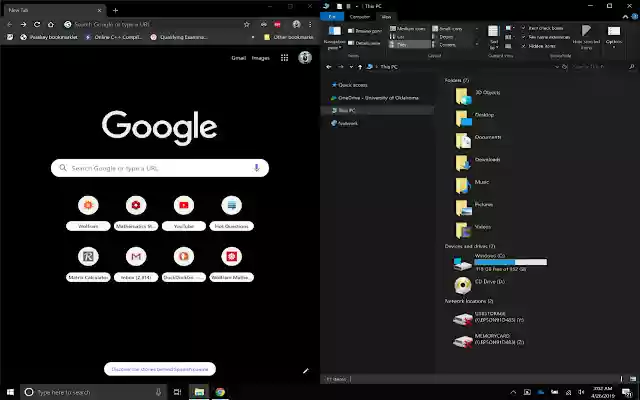Viewport: 640px width, 400px height.
Task: Click the Windows (C:) drive usage bar
Action: point(510,262)
